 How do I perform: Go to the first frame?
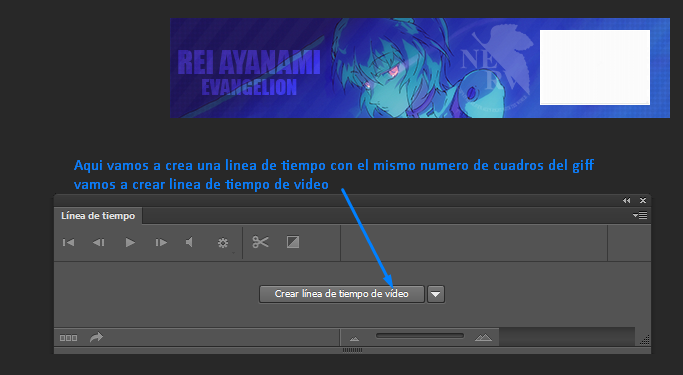68,243
